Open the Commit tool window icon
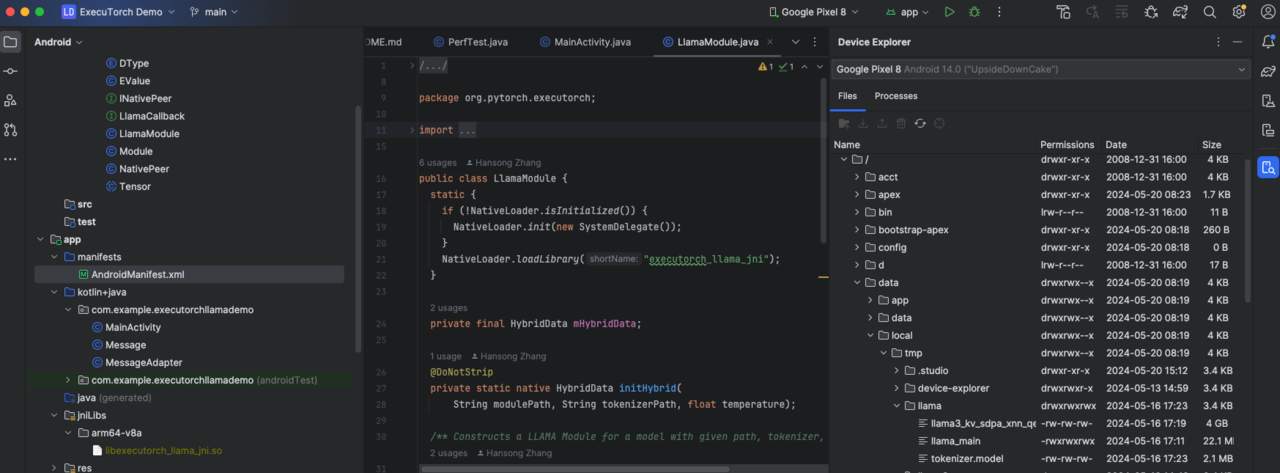Image resolution: width=1280 pixels, height=473 pixels. pos(10,71)
